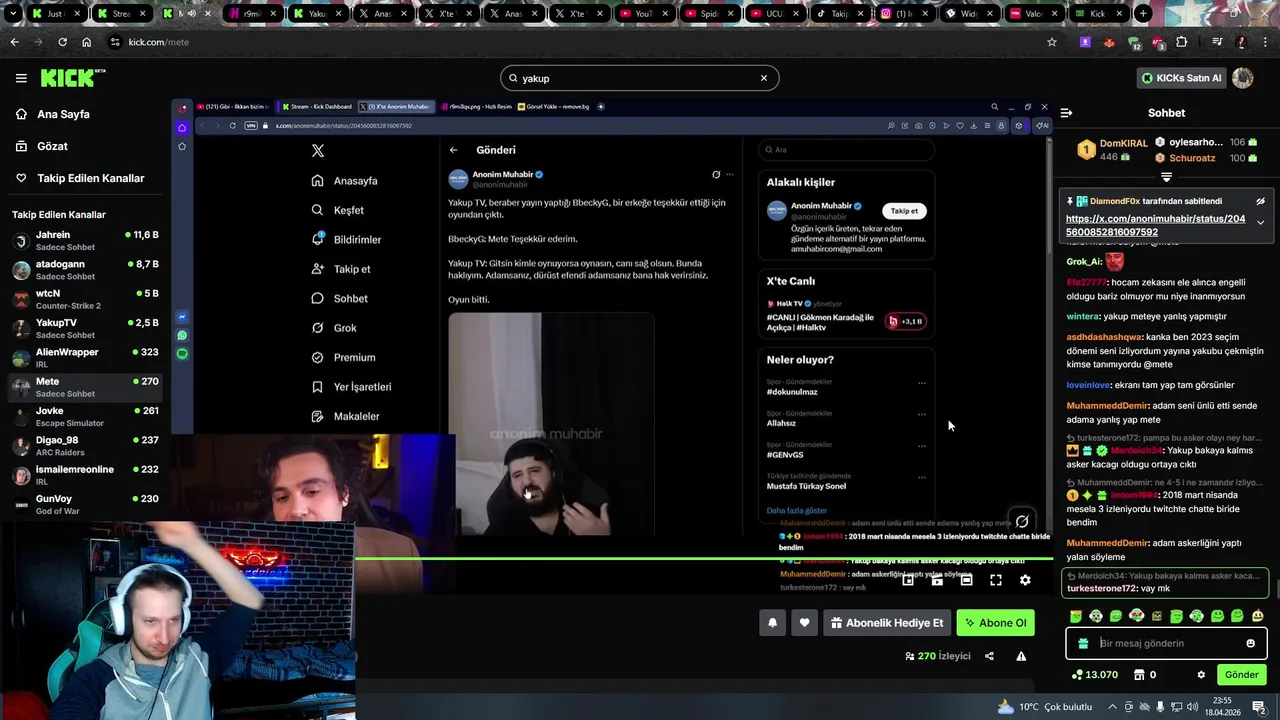Toggle fullscreen on the video player

pos(996,580)
